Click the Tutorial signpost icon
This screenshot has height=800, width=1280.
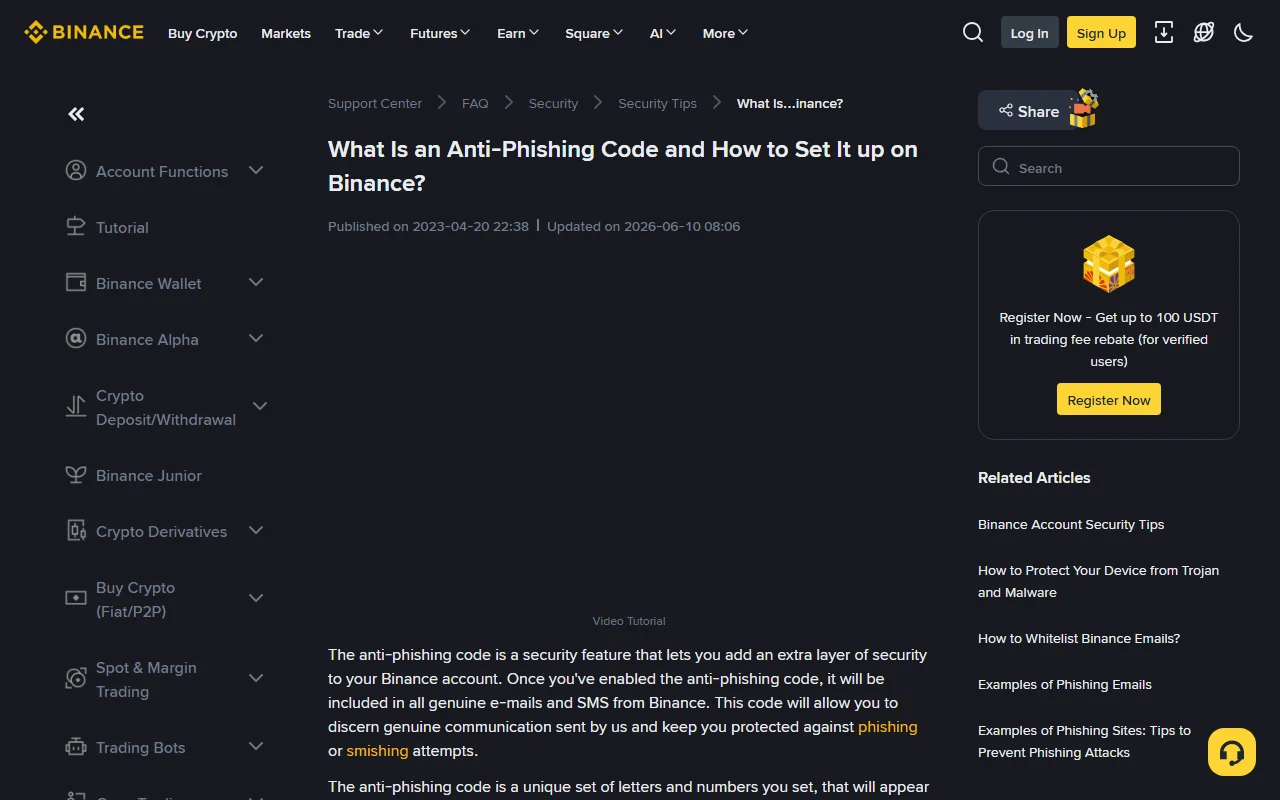[x=76, y=227]
